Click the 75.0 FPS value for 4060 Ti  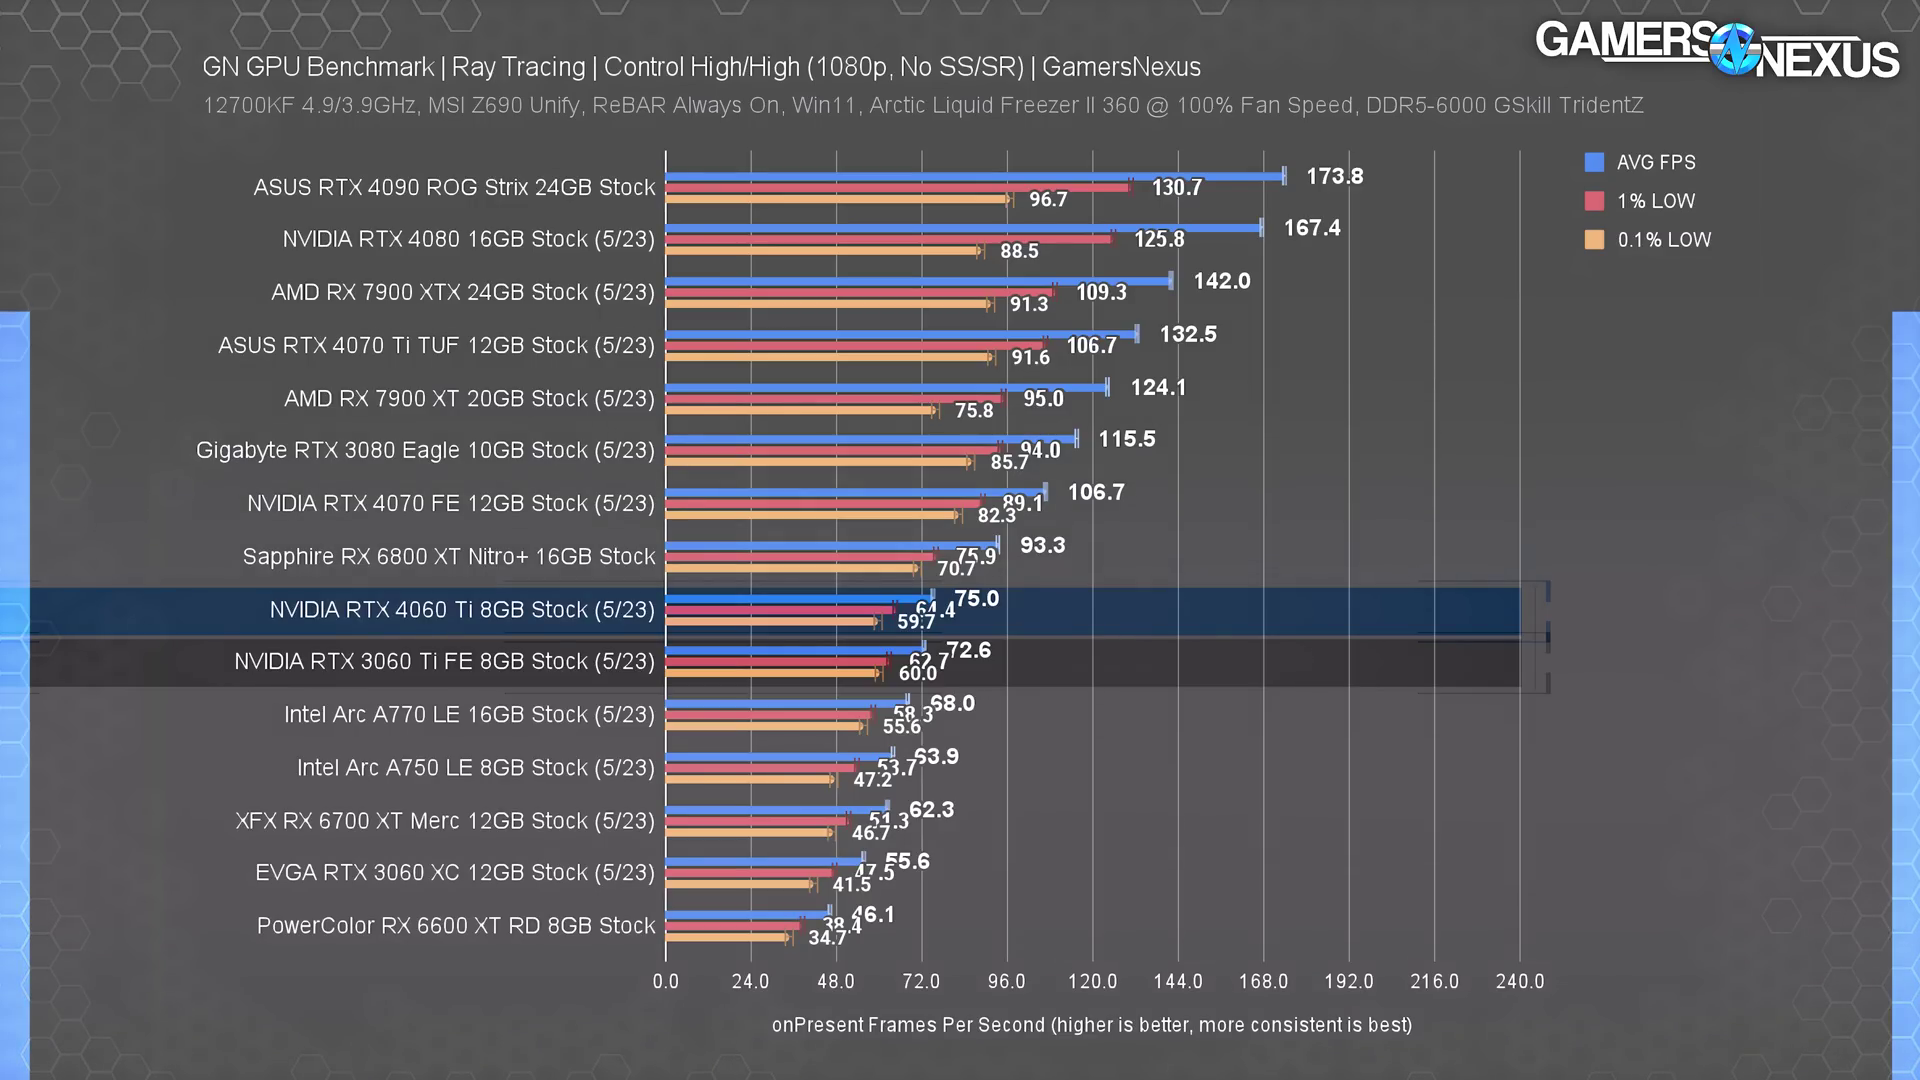[976, 599]
